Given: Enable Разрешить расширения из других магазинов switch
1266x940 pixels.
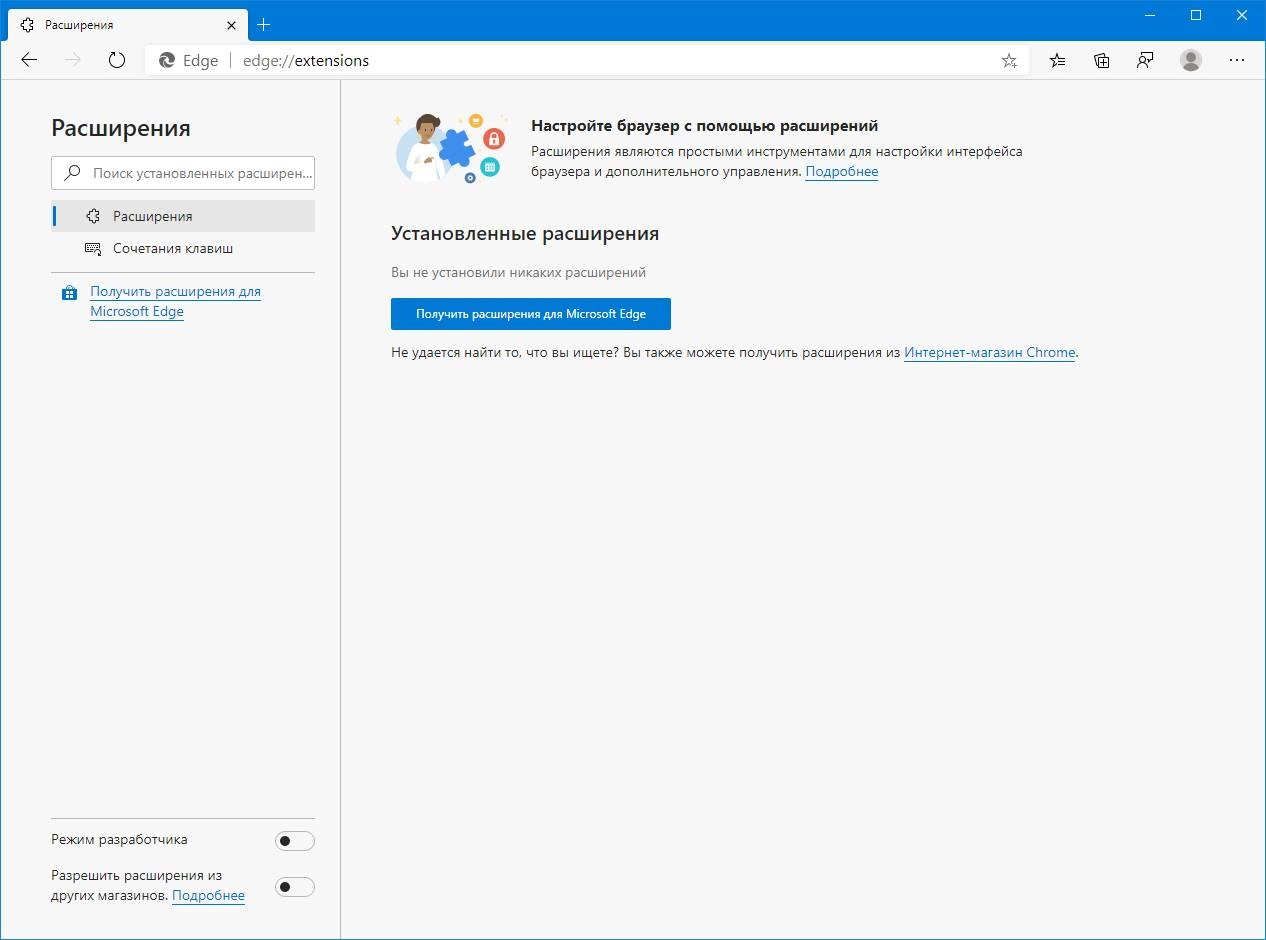Looking at the screenshot, I should tap(295, 887).
